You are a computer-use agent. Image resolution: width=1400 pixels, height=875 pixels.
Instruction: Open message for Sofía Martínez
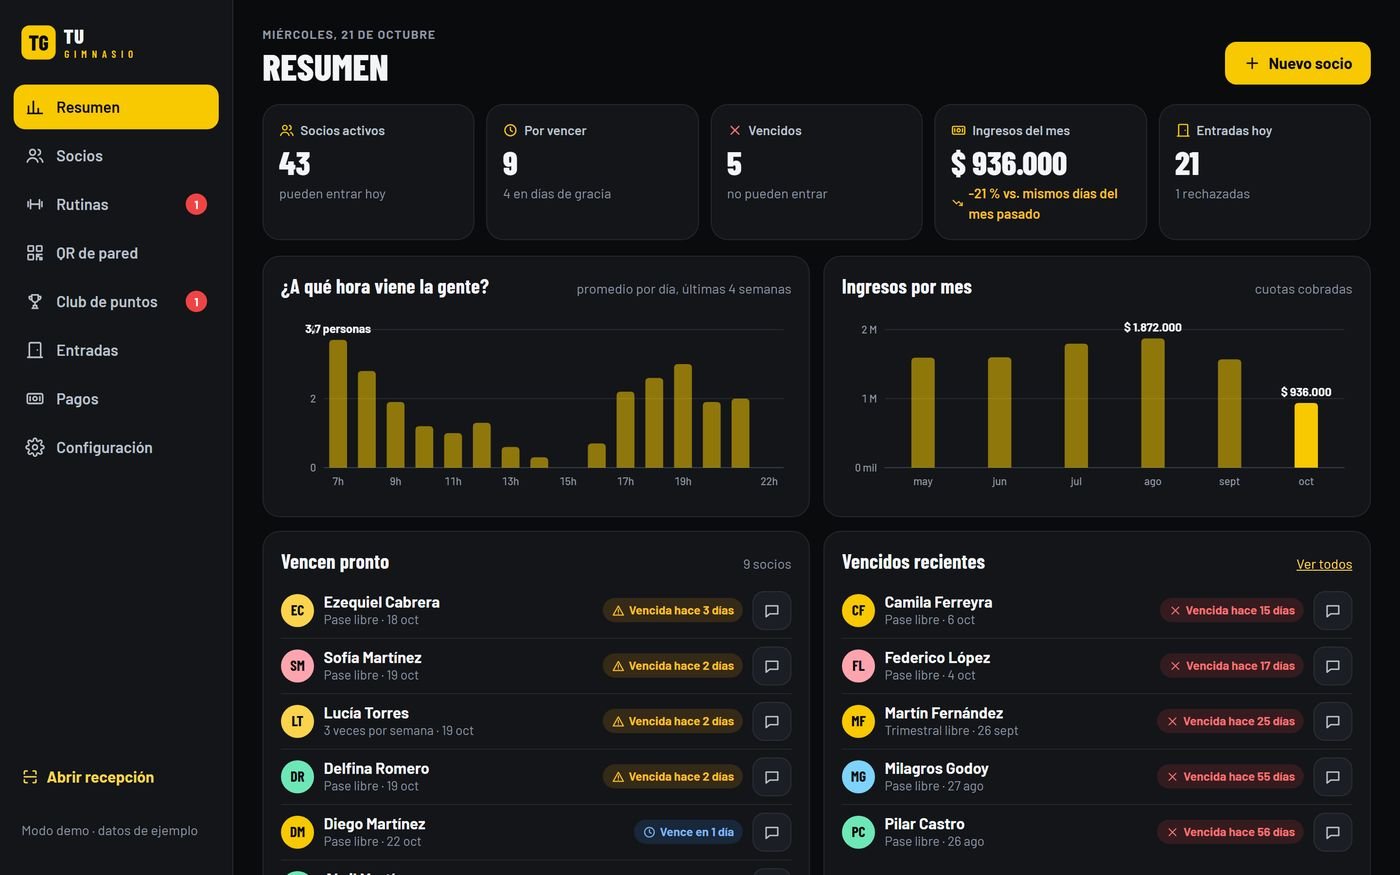click(772, 666)
